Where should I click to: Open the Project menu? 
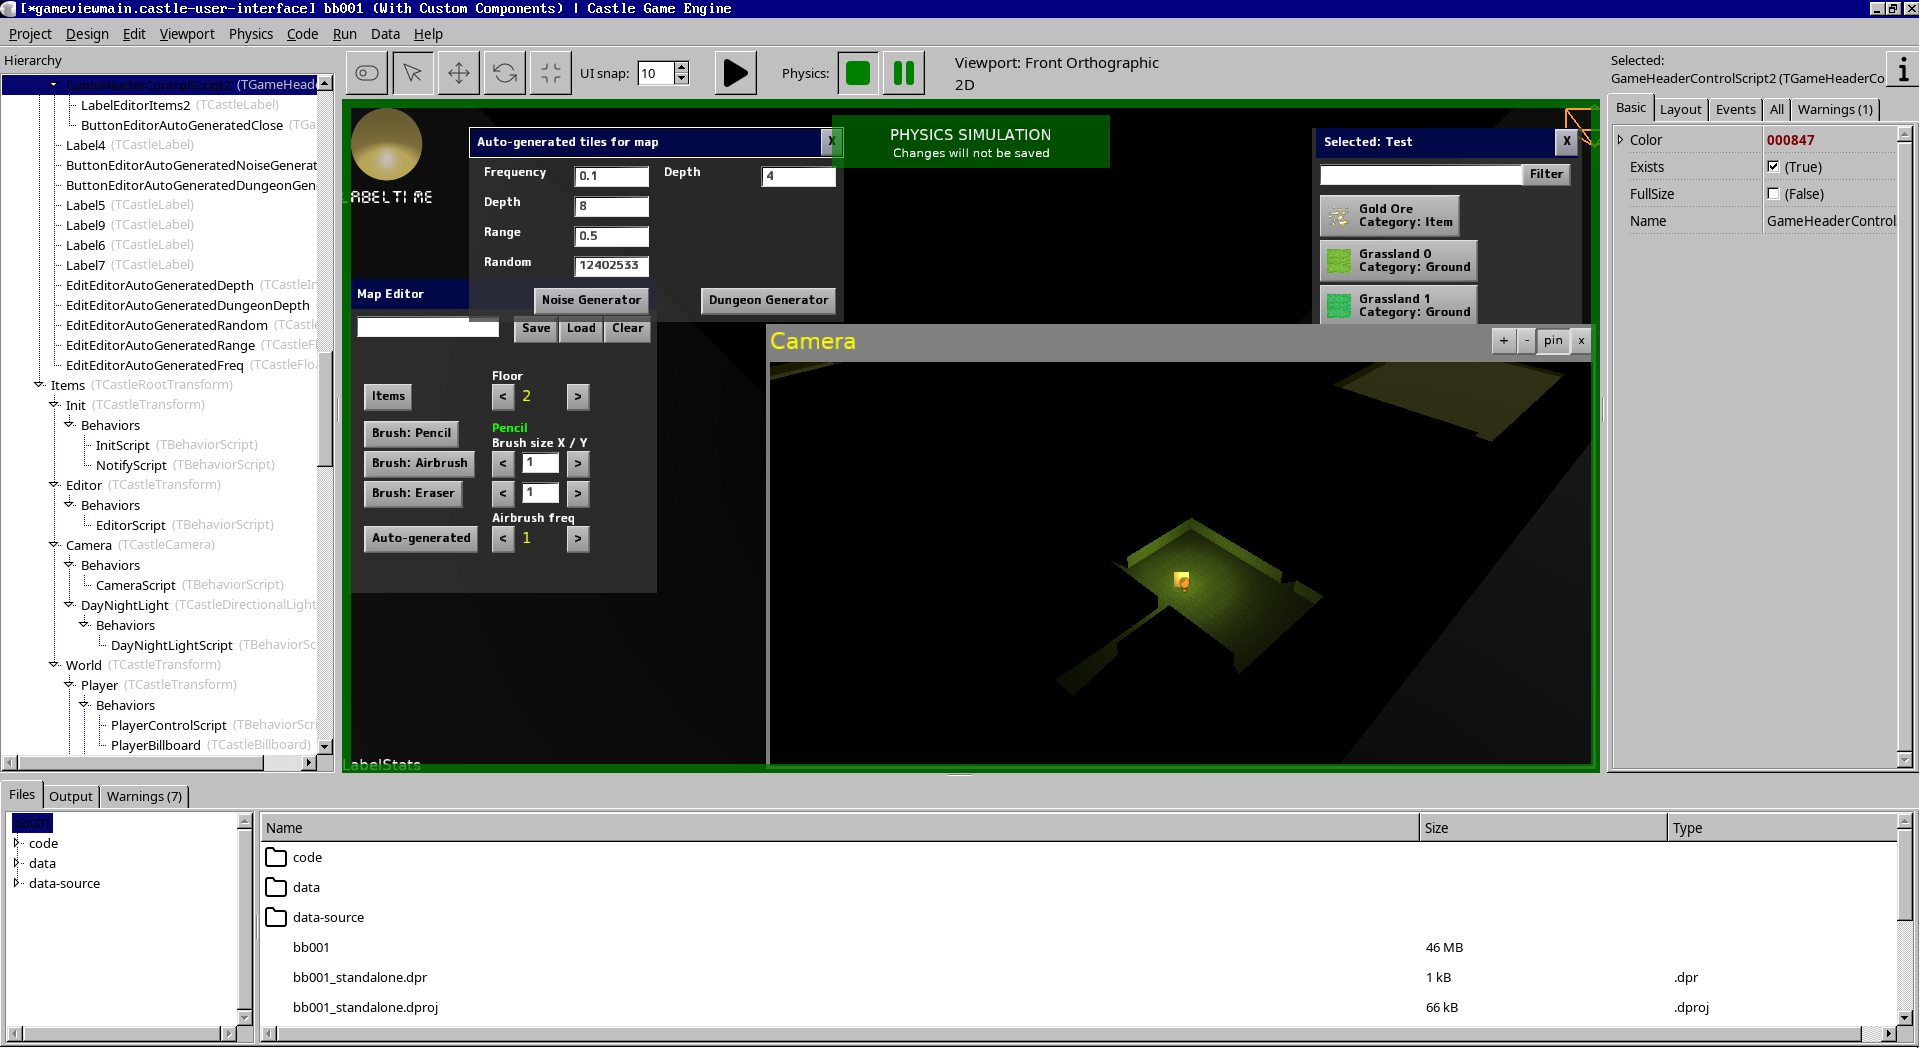pos(30,34)
